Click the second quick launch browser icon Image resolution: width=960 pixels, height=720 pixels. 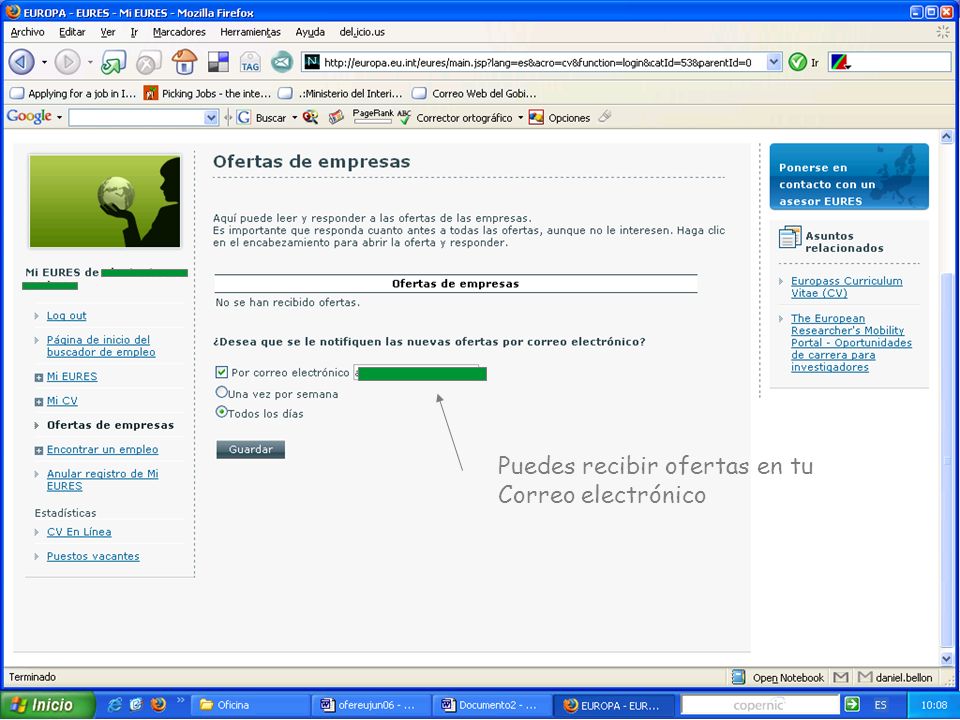136,705
